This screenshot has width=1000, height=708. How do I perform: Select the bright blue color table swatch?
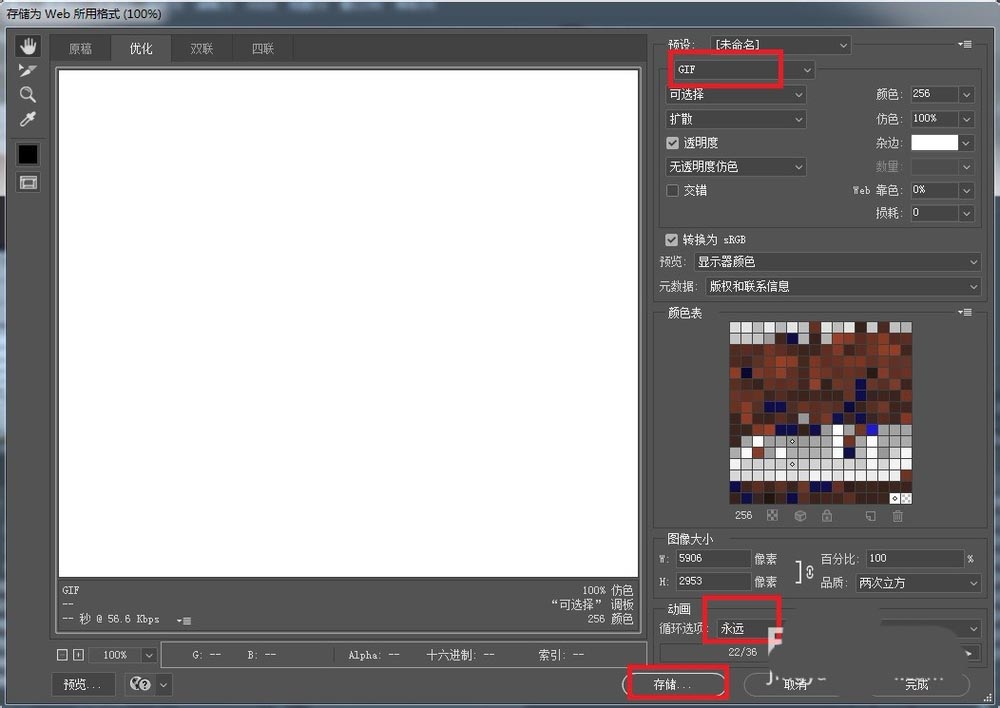(871, 430)
